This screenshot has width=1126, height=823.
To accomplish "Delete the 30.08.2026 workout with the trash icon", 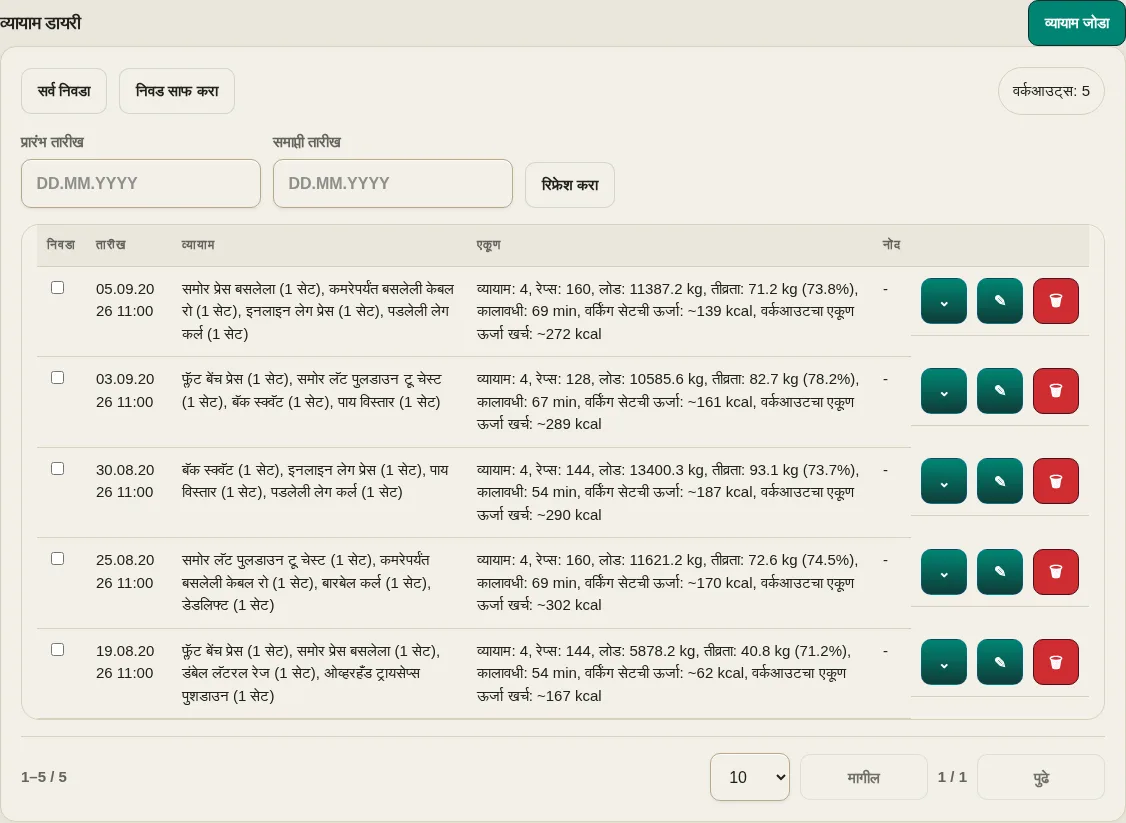I will point(1056,481).
